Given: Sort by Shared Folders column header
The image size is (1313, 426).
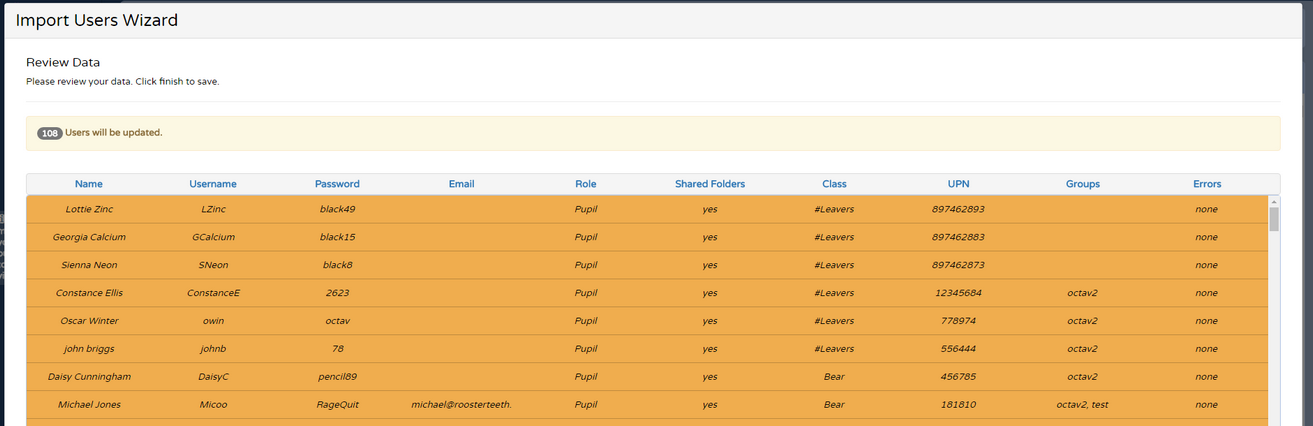Looking at the screenshot, I should click(x=710, y=184).
